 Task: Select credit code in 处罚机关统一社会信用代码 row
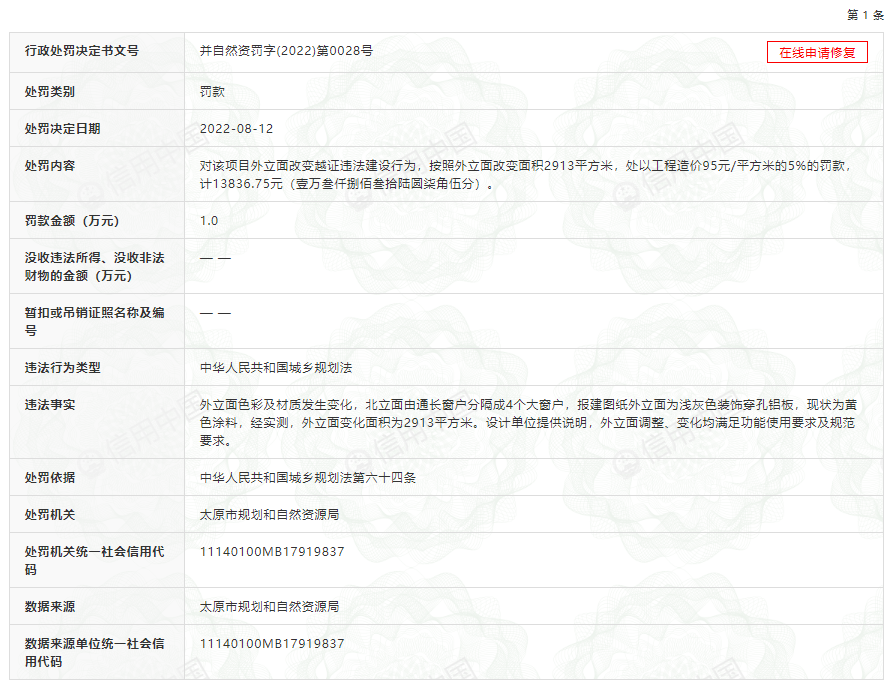[x=272, y=552]
